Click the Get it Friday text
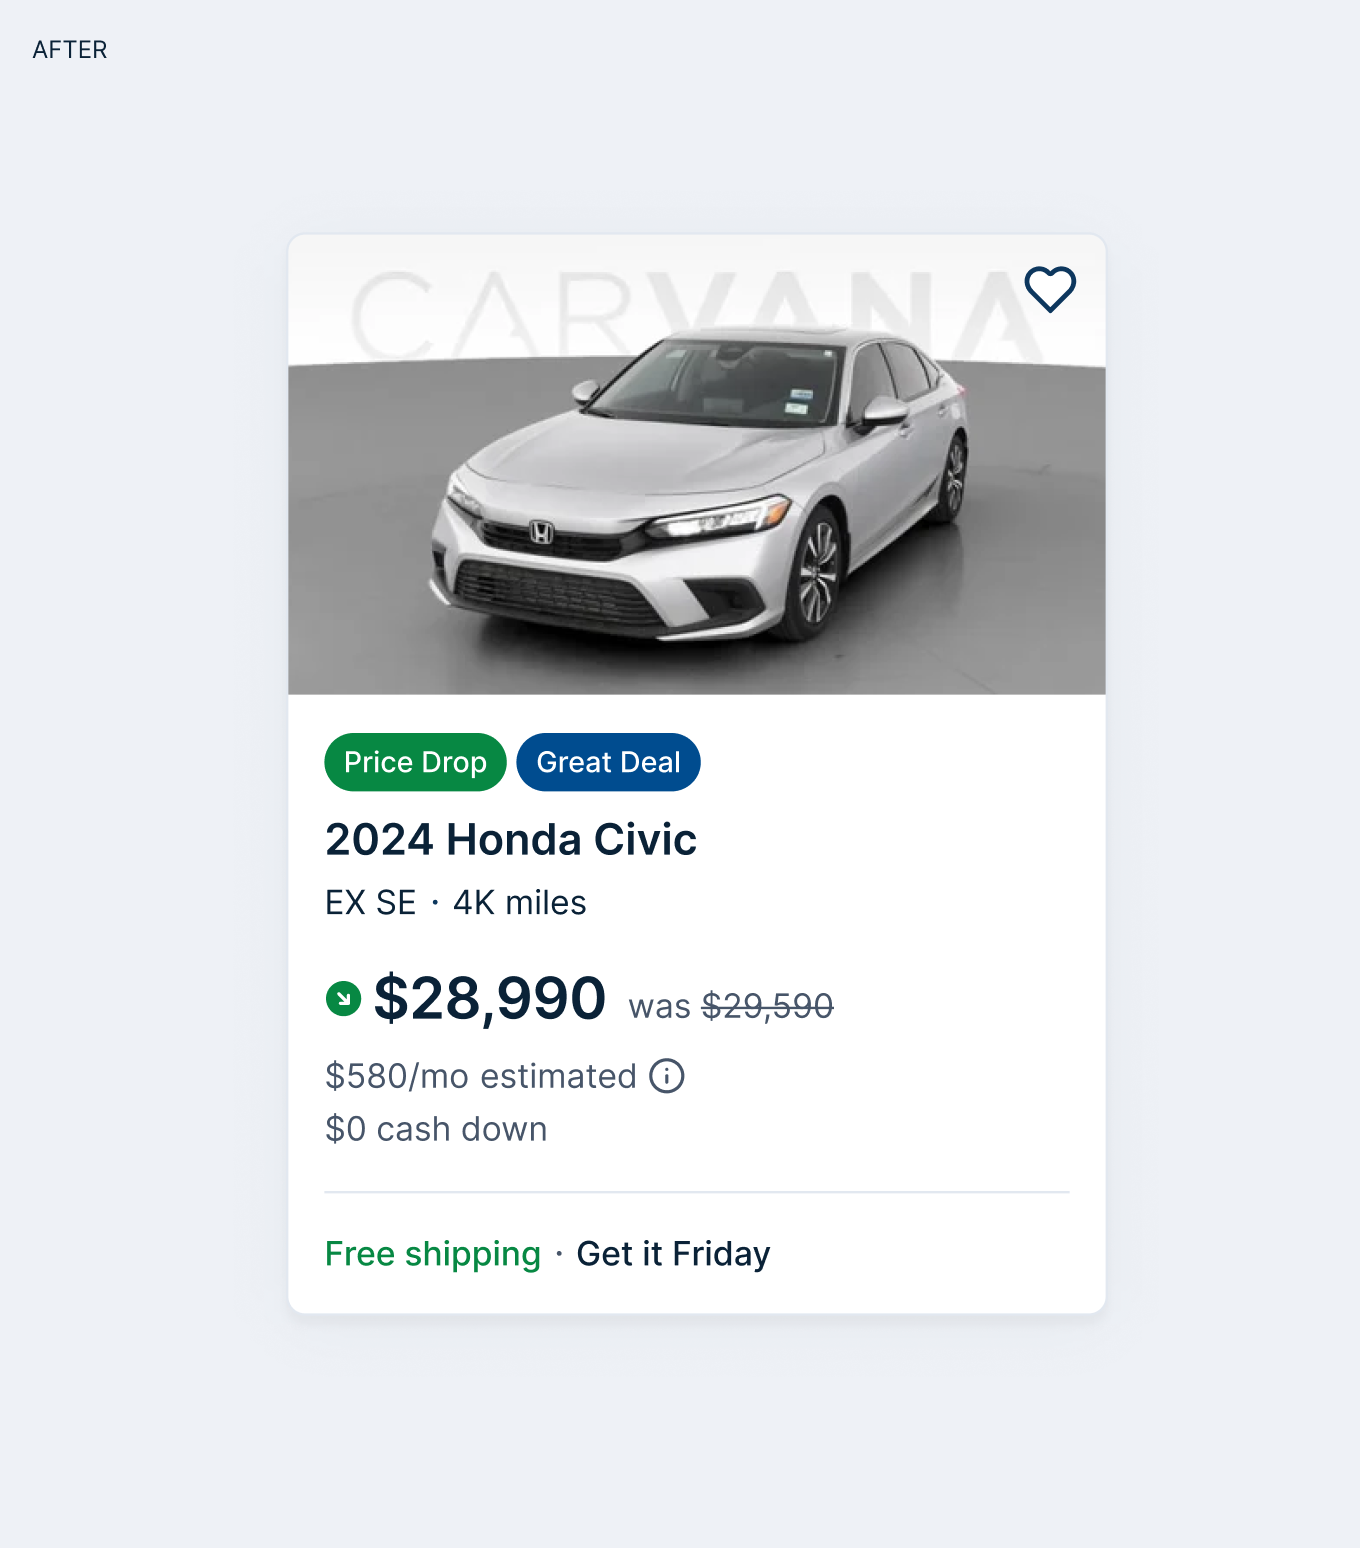 click(673, 1254)
